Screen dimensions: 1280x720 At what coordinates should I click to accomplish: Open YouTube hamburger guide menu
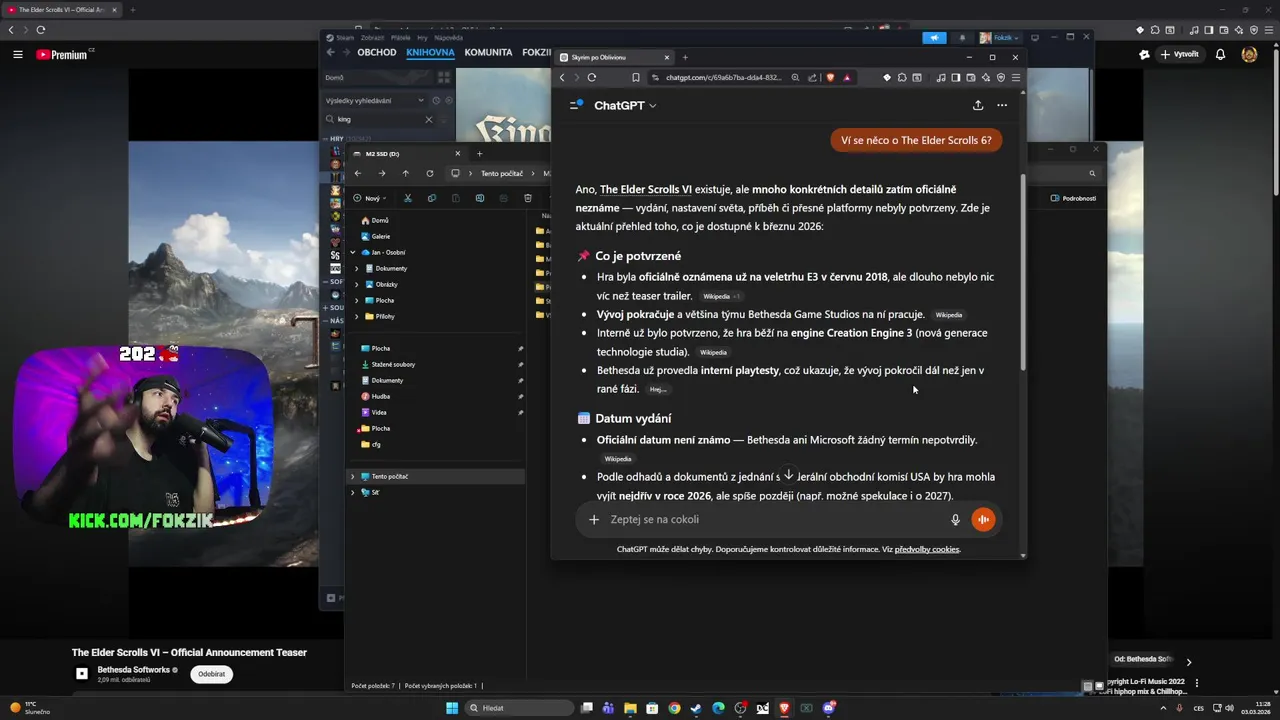pos(18,54)
